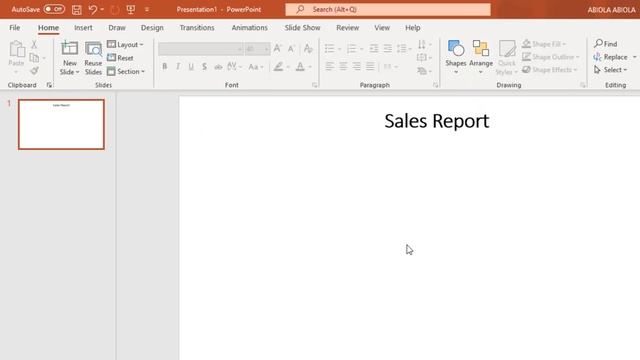The width and height of the screenshot is (640, 360).
Task: Click the Reset slide button
Action: tap(120, 58)
